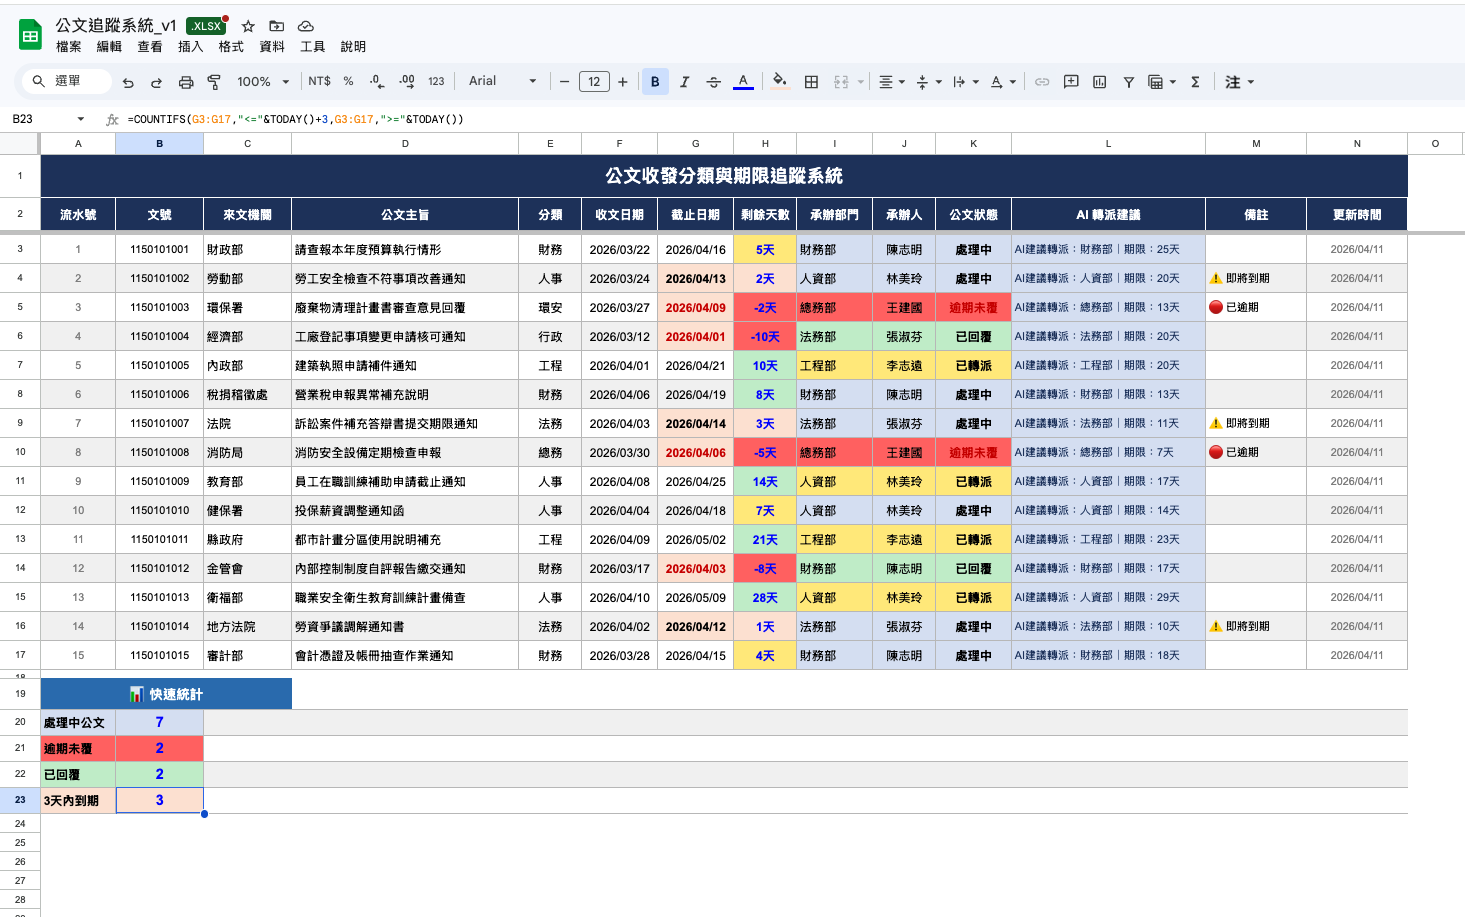This screenshot has width=1465, height=917.
Task: Click the undo arrow icon
Action: (128, 82)
